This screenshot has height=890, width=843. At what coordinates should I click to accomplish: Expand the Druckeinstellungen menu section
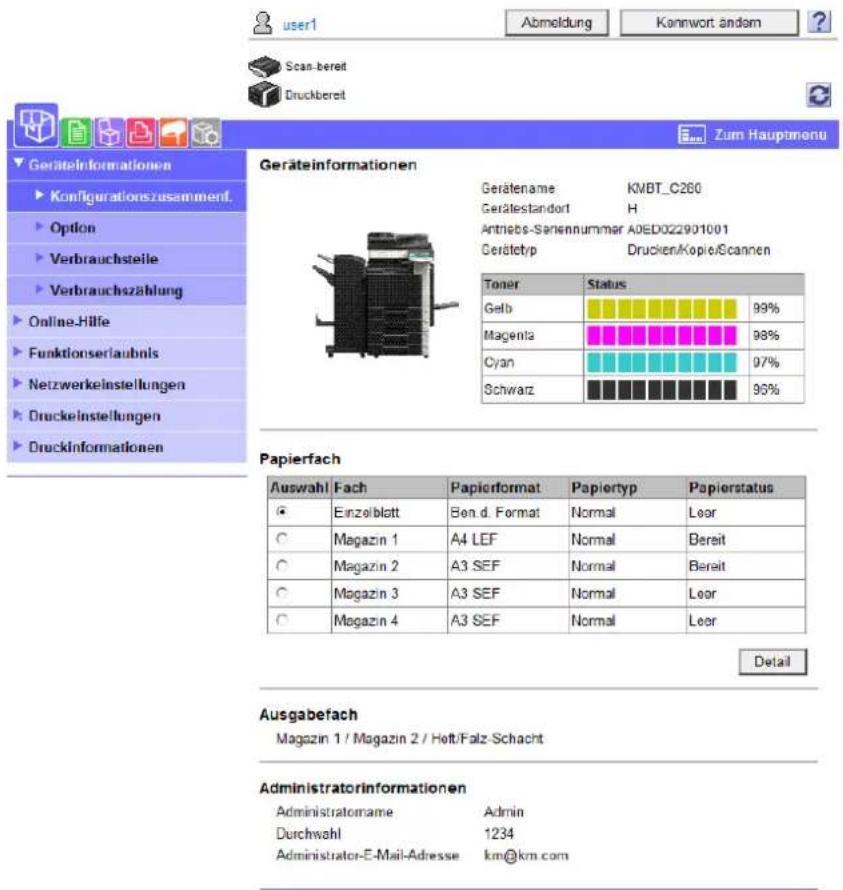127,416
